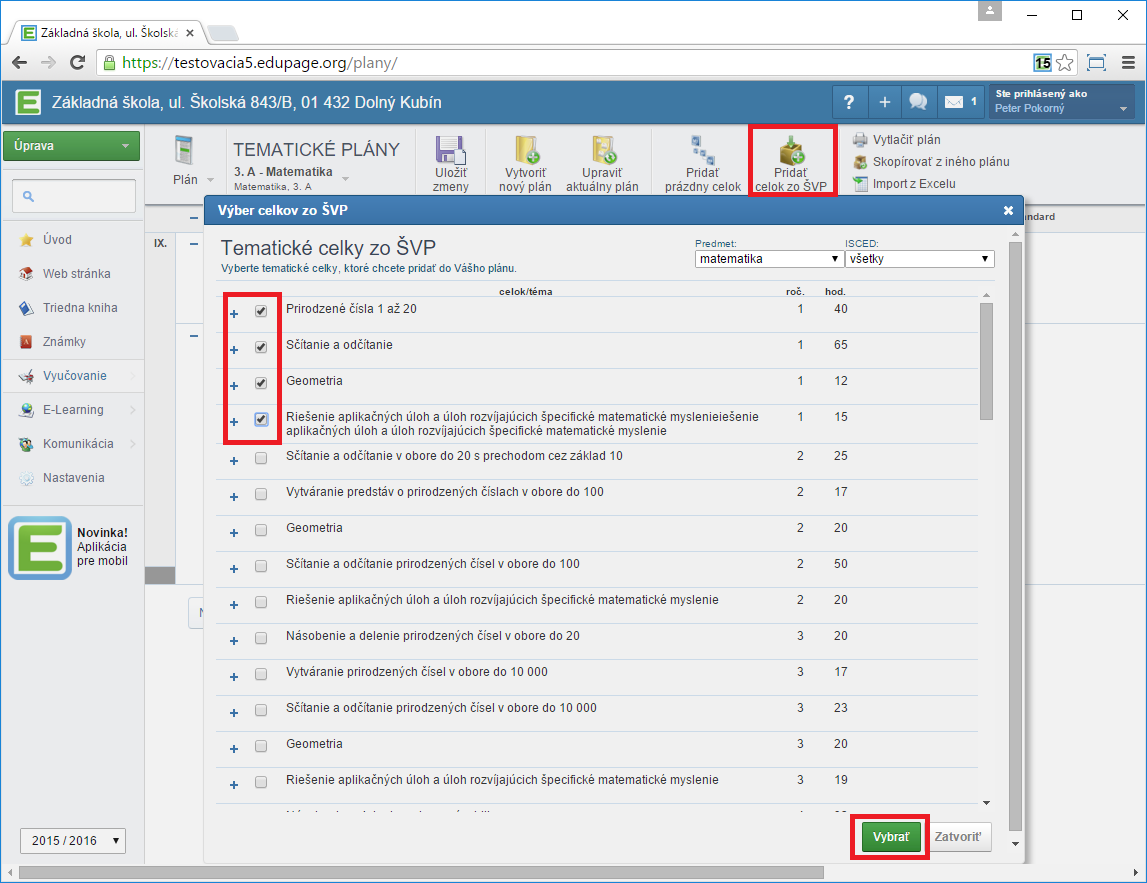This screenshot has height=883, width=1147.
Task: Click the sidebar search input field
Action: (74, 196)
